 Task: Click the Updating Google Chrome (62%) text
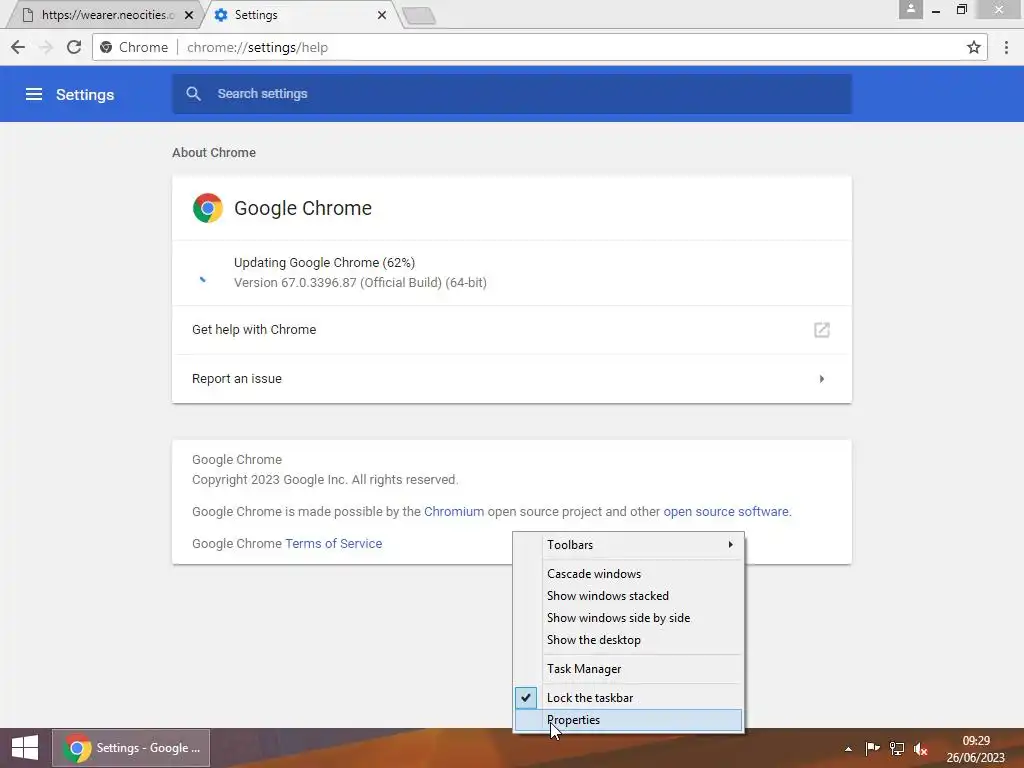(x=325, y=263)
